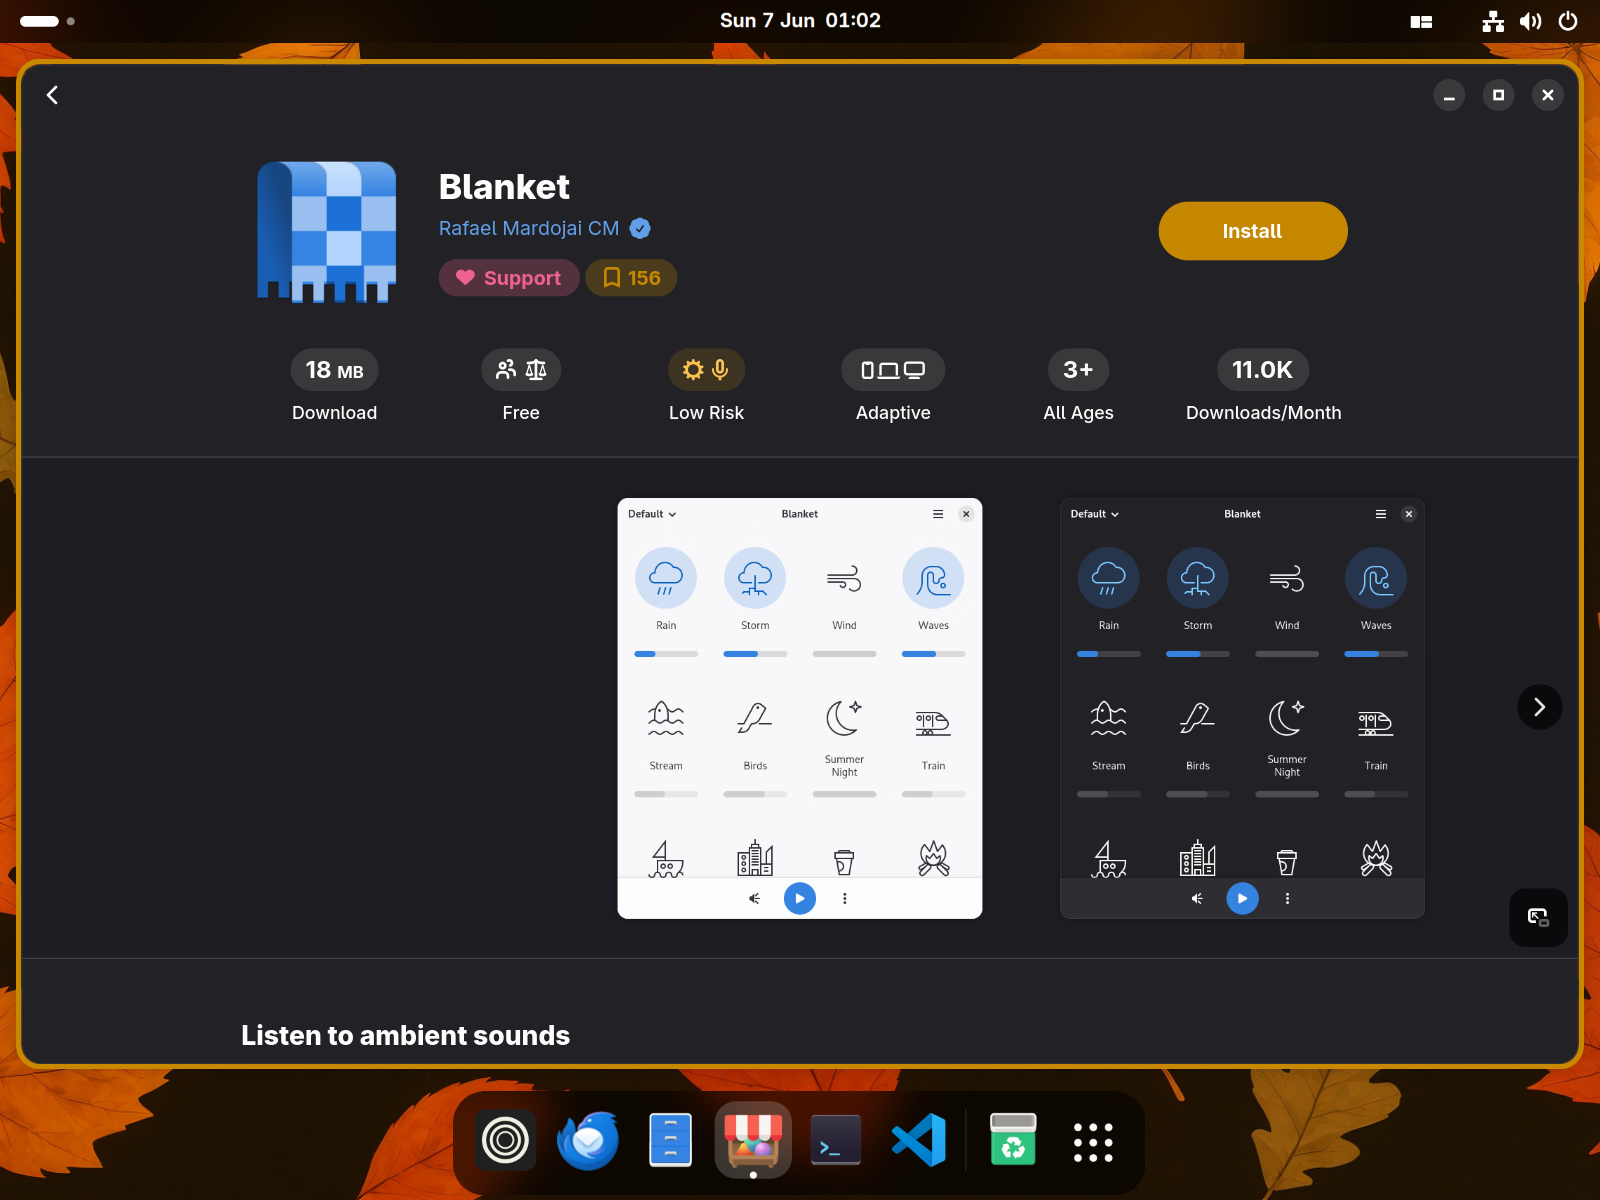Launch Zen Browser from the dock
The image size is (1600, 1200).
point(505,1140)
